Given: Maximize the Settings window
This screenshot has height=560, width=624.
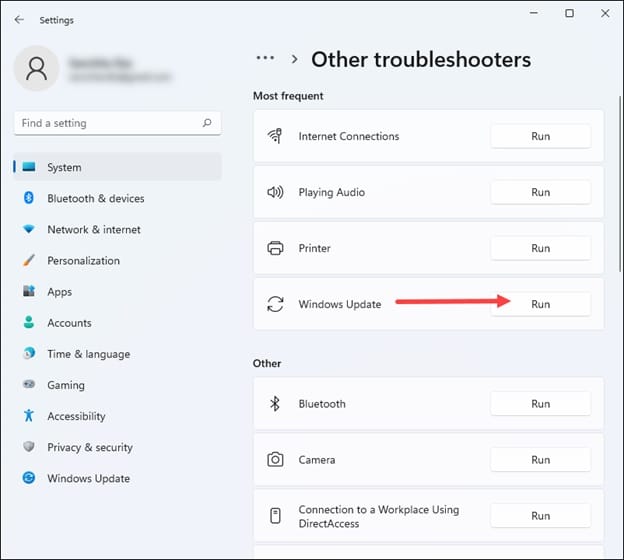Looking at the screenshot, I should [x=569, y=13].
